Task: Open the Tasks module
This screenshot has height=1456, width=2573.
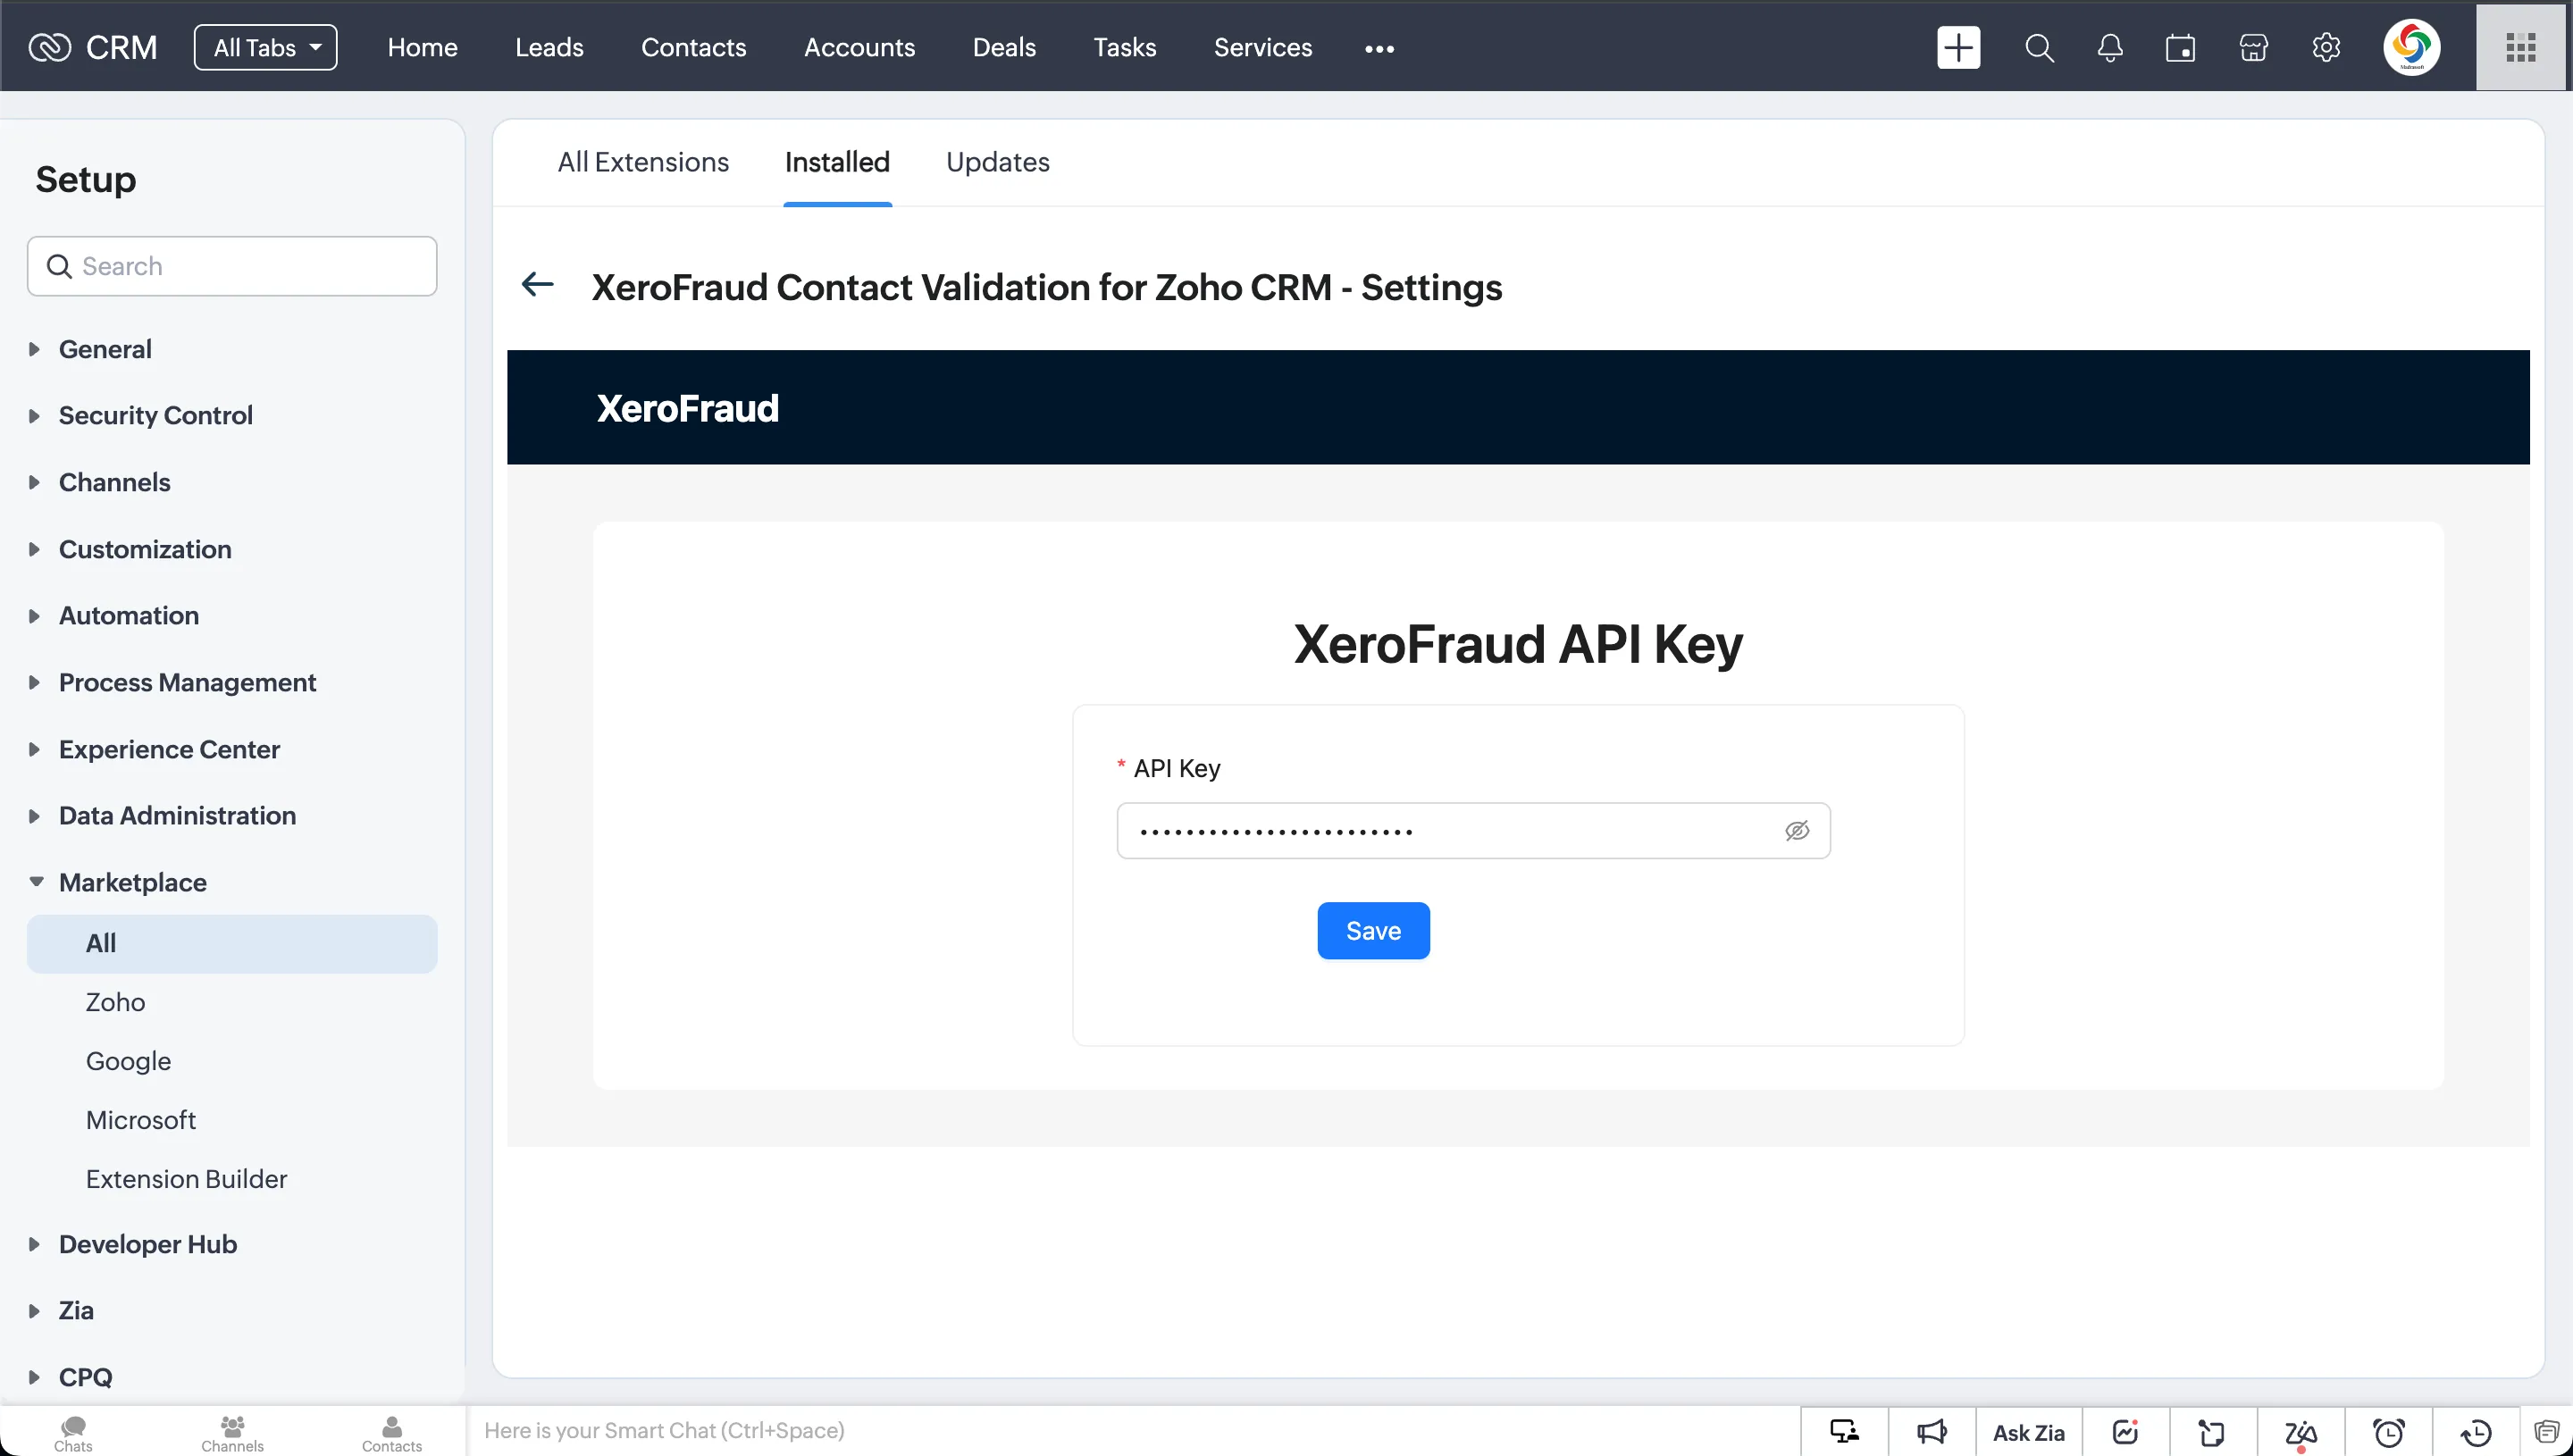Action: 1124,47
